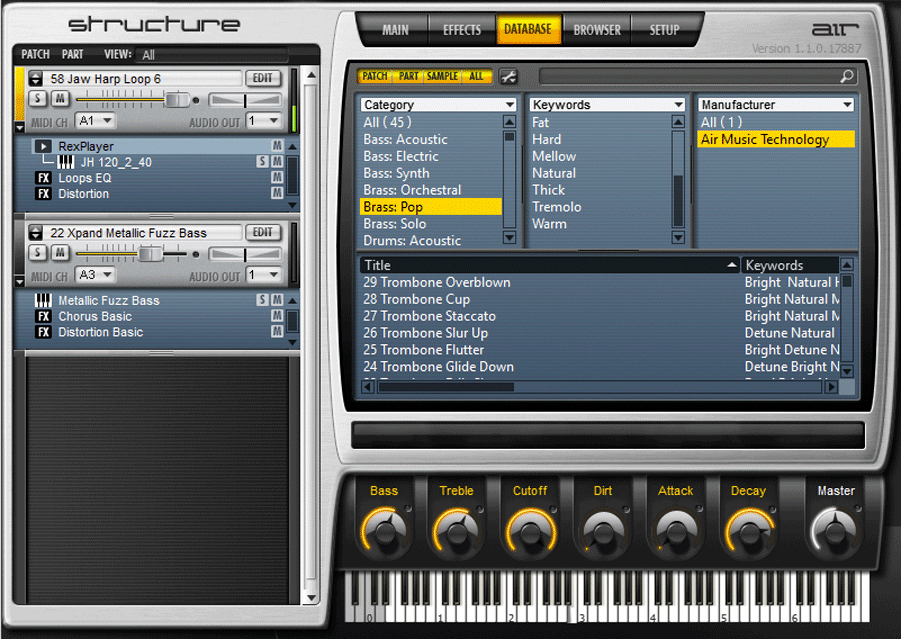Enable the SAMPLE filter button

coord(442,75)
